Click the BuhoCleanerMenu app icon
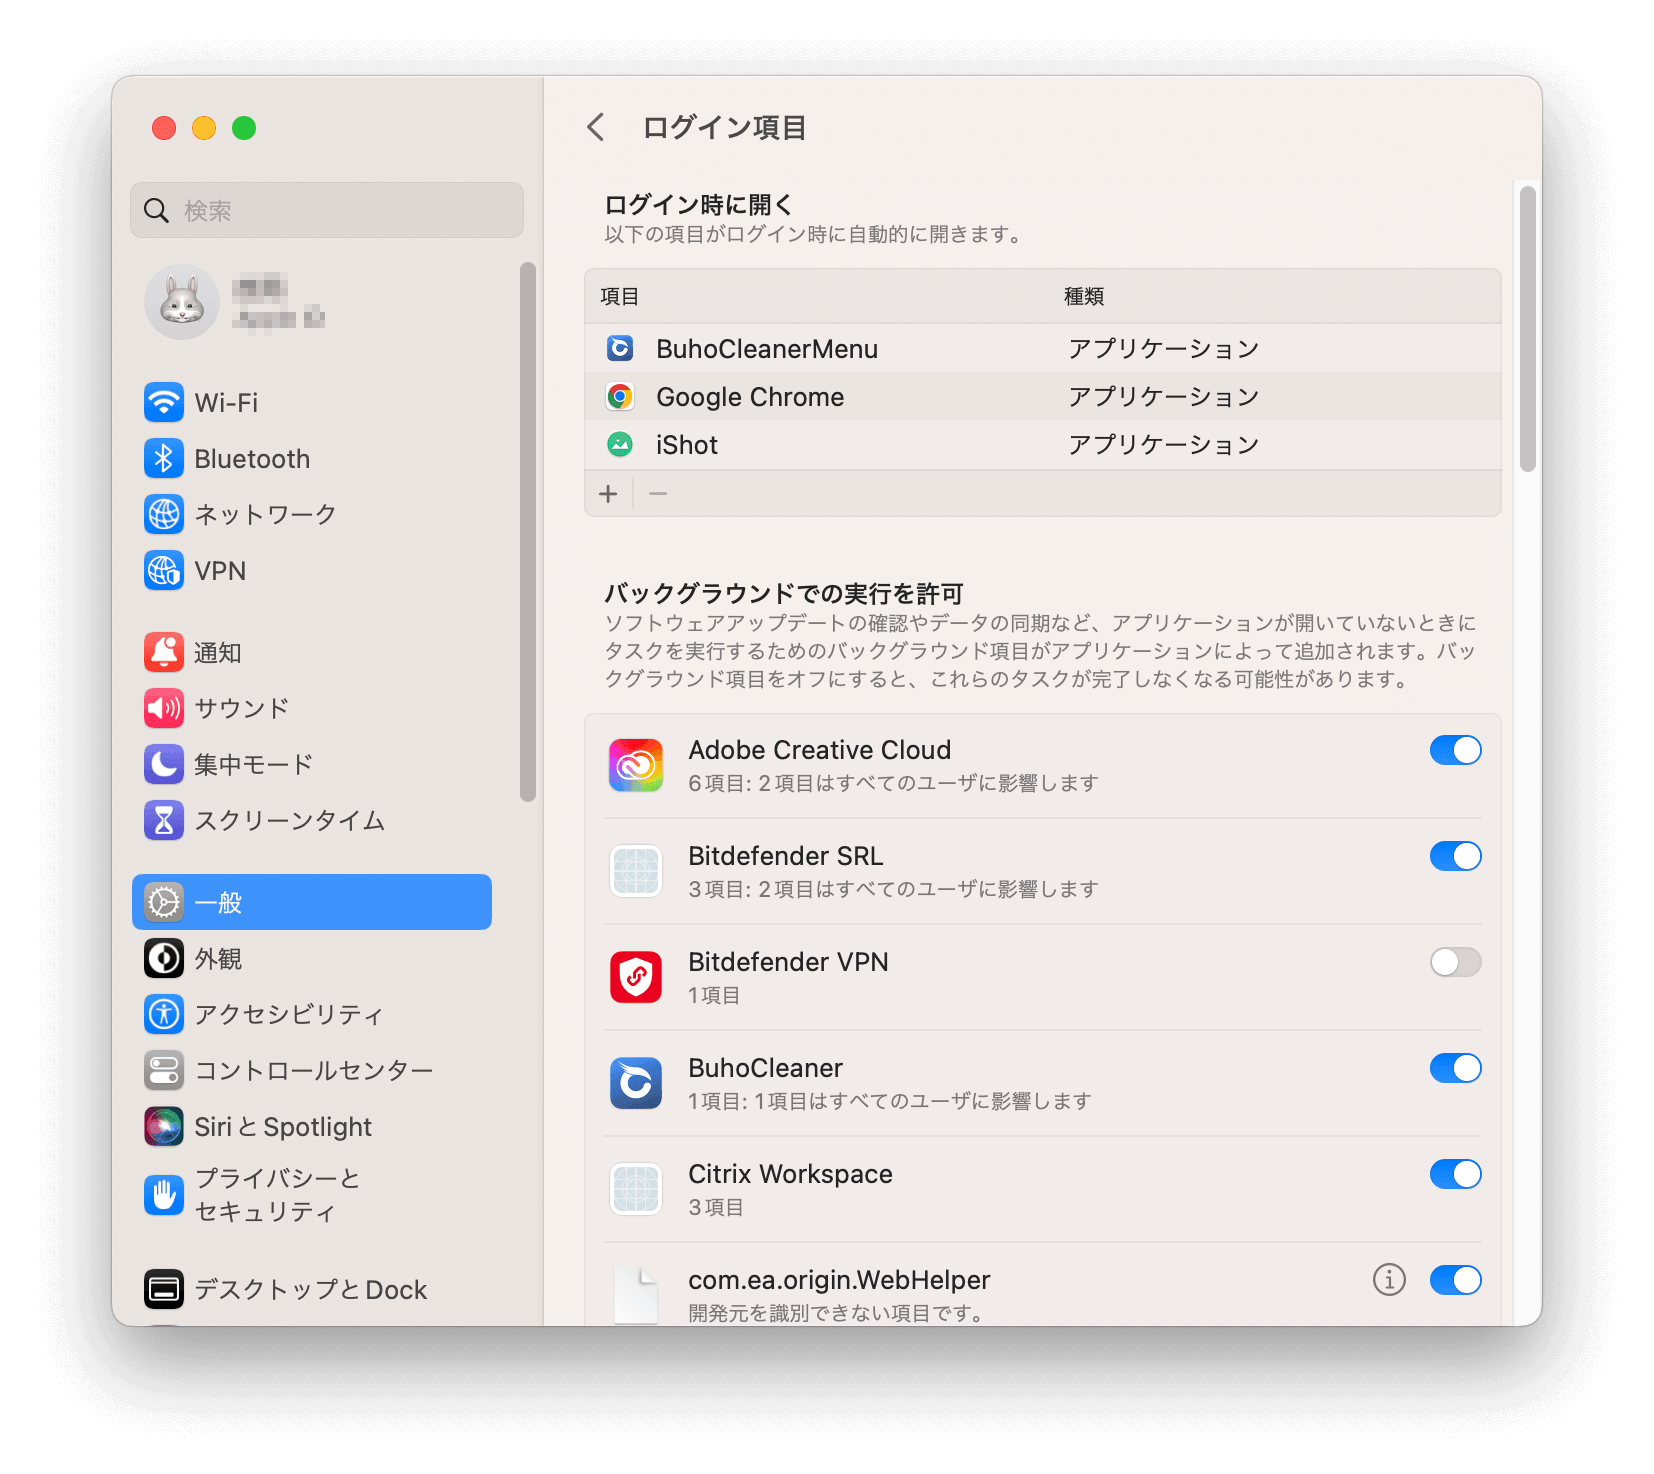1654x1474 pixels. (620, 348)
